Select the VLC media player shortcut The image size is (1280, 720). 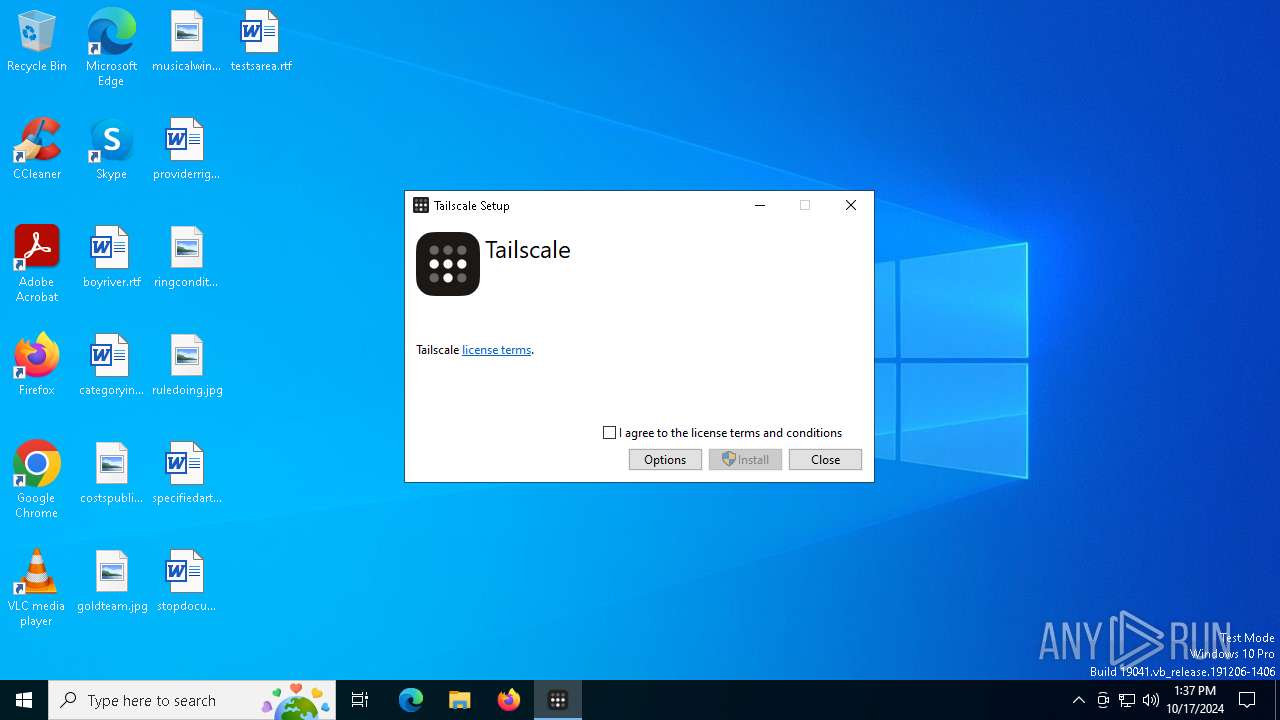point(37,588)
